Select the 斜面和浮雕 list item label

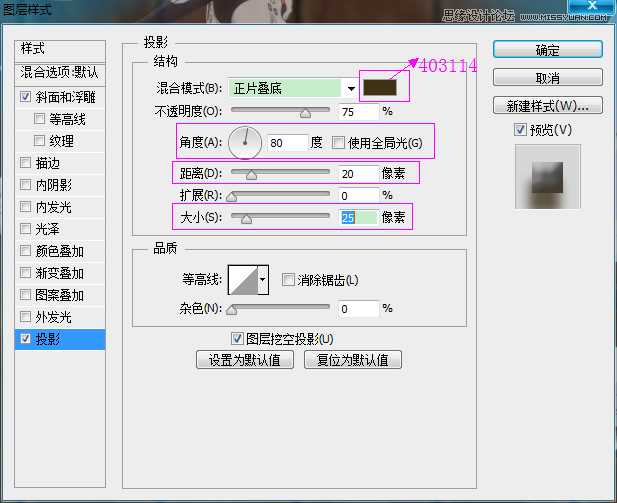66,97
